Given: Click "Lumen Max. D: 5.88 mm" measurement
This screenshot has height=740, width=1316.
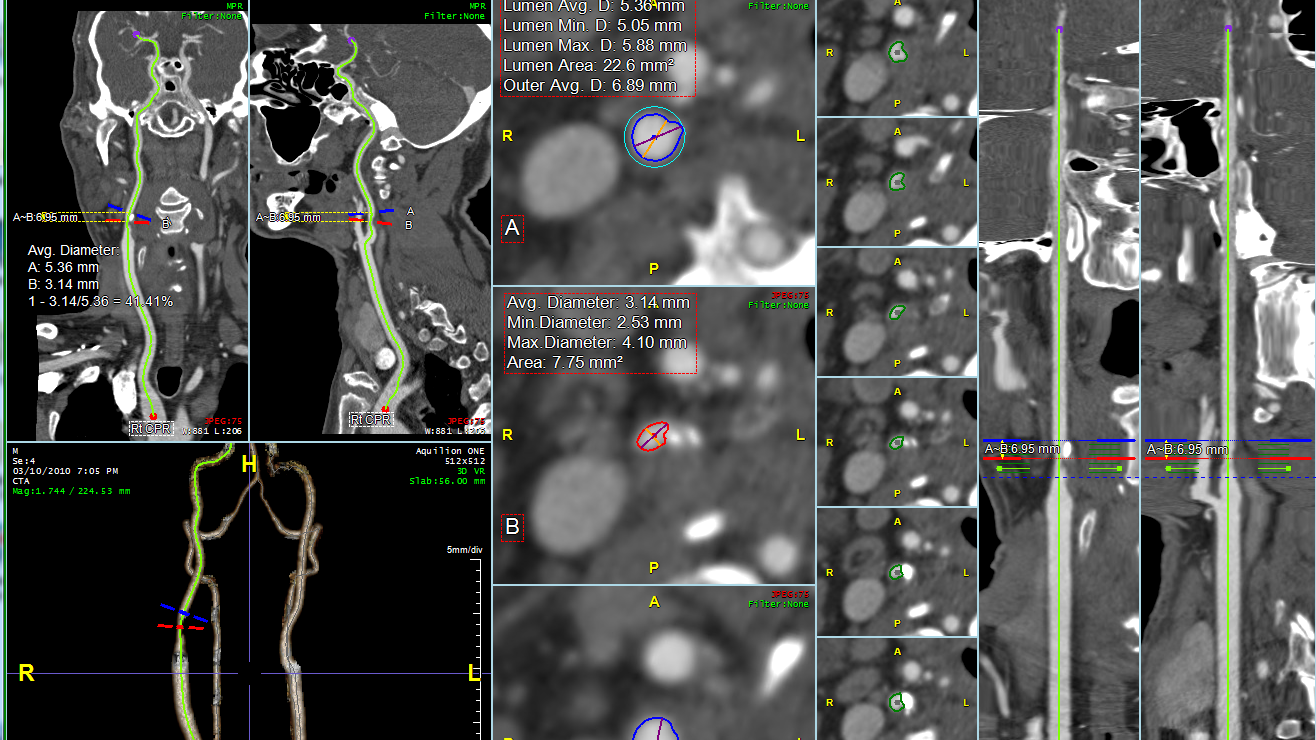Looking at the screenshot, I should pos(595,45).
